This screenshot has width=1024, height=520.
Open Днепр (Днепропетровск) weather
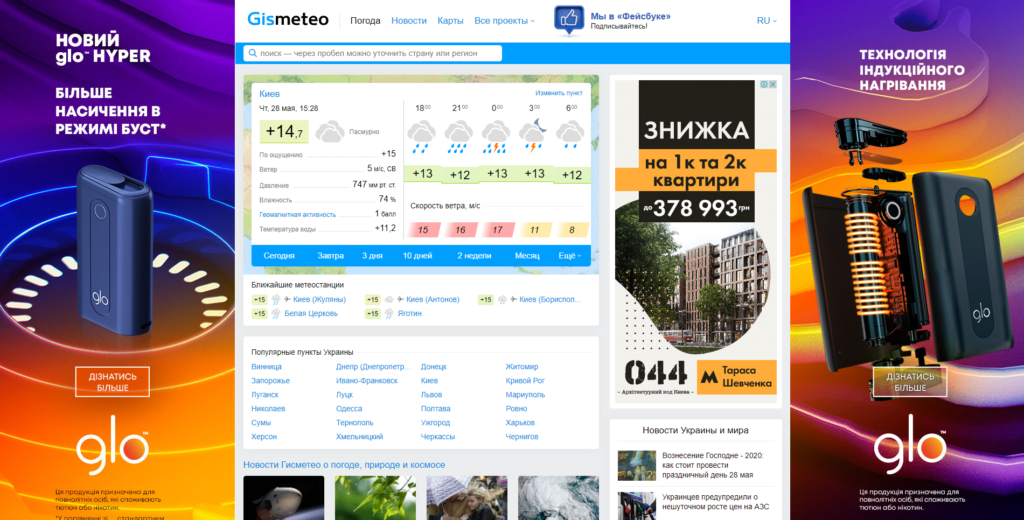[374, 366]
